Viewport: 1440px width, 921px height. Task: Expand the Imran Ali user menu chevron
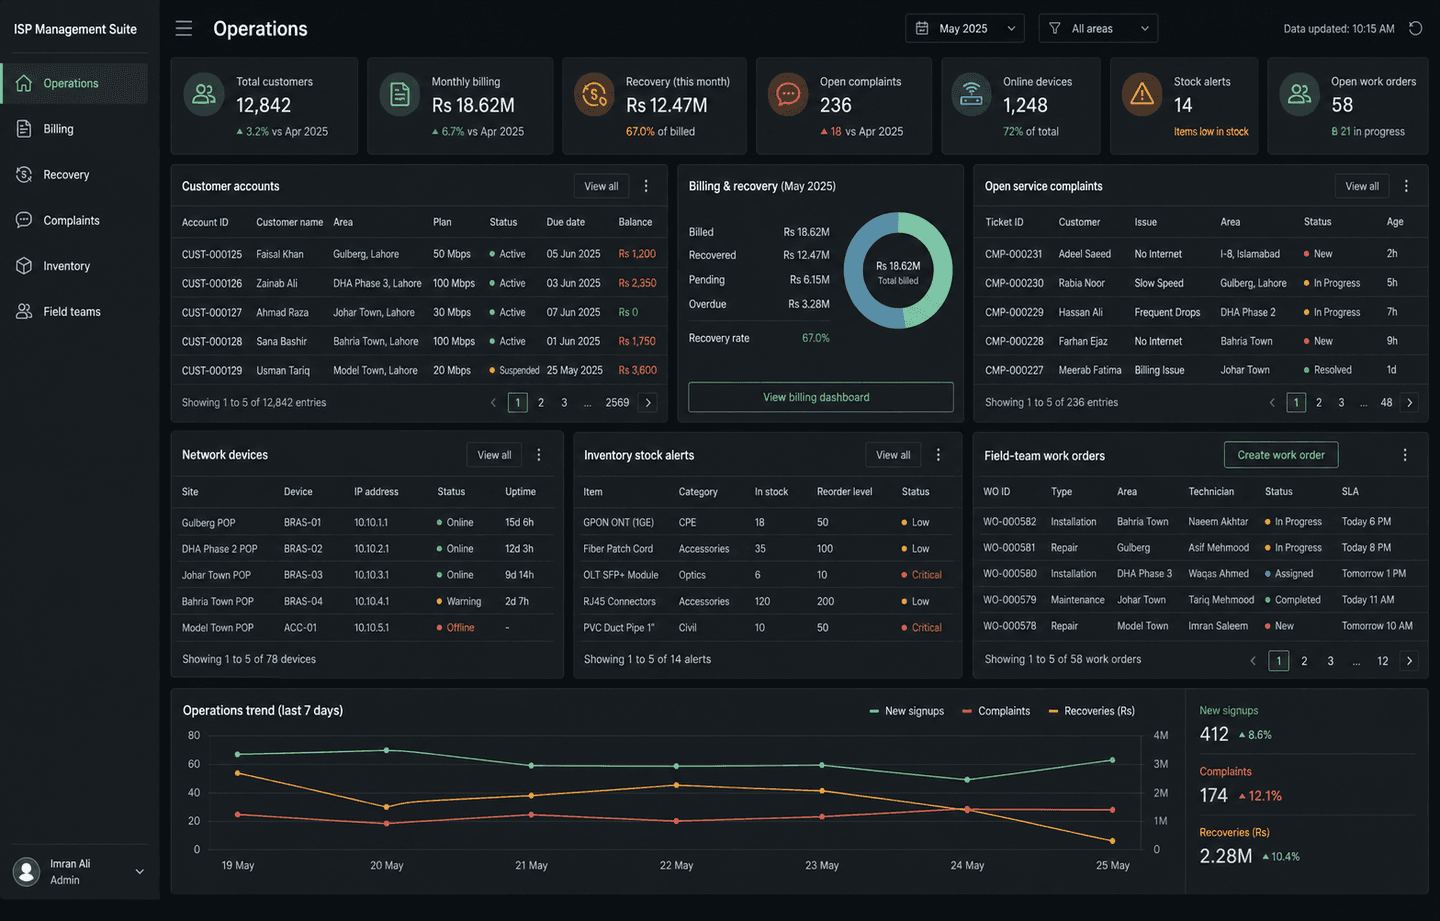coord(140,871)
